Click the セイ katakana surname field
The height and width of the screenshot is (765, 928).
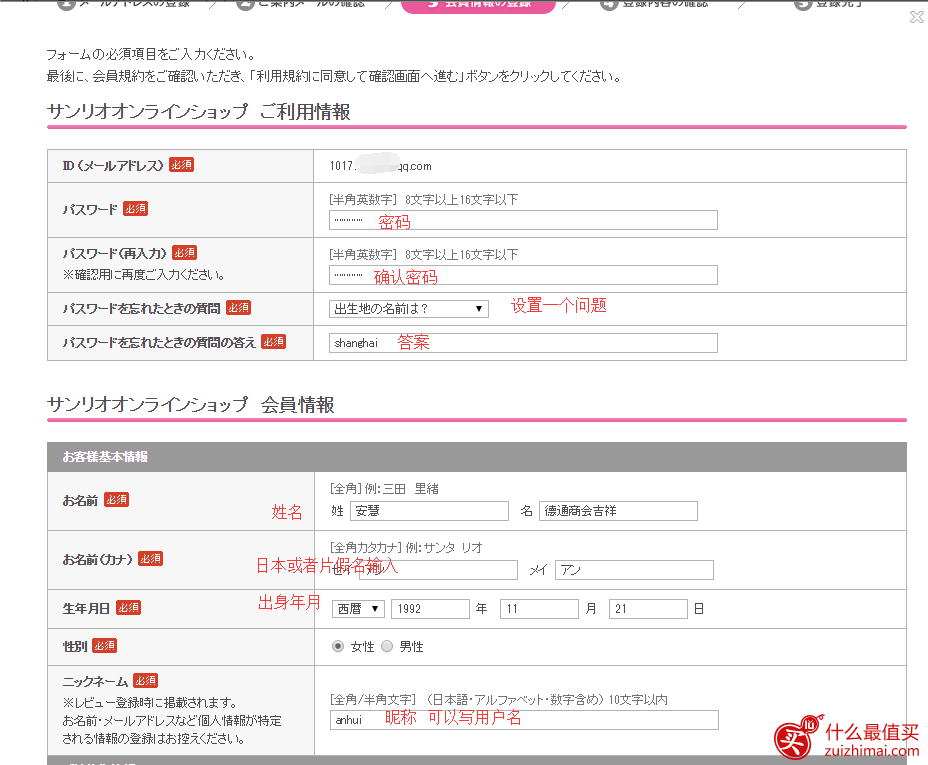(x=439, y=570)
